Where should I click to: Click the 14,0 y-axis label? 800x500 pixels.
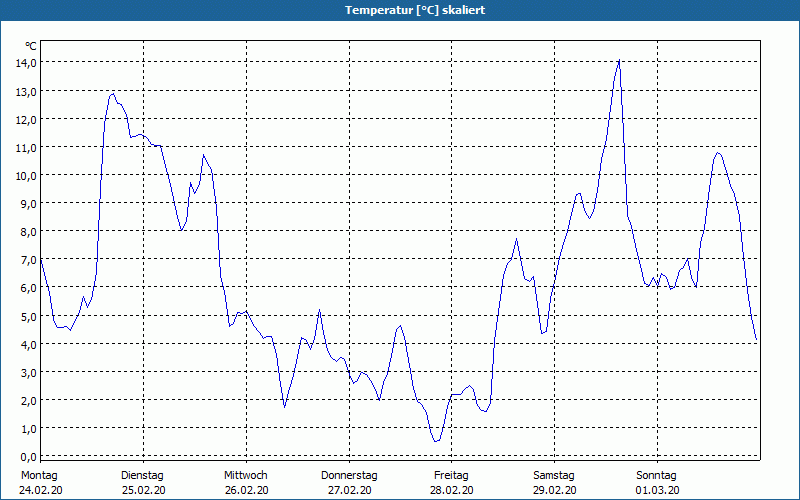click(x=26, y=63)
